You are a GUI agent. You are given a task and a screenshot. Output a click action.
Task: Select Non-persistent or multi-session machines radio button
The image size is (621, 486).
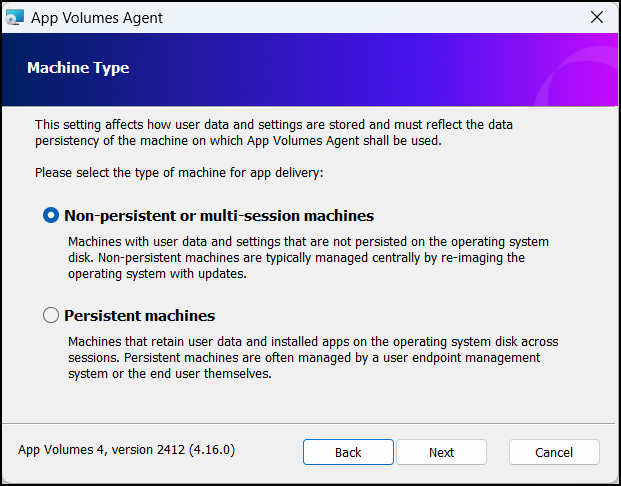pos(51,215)
